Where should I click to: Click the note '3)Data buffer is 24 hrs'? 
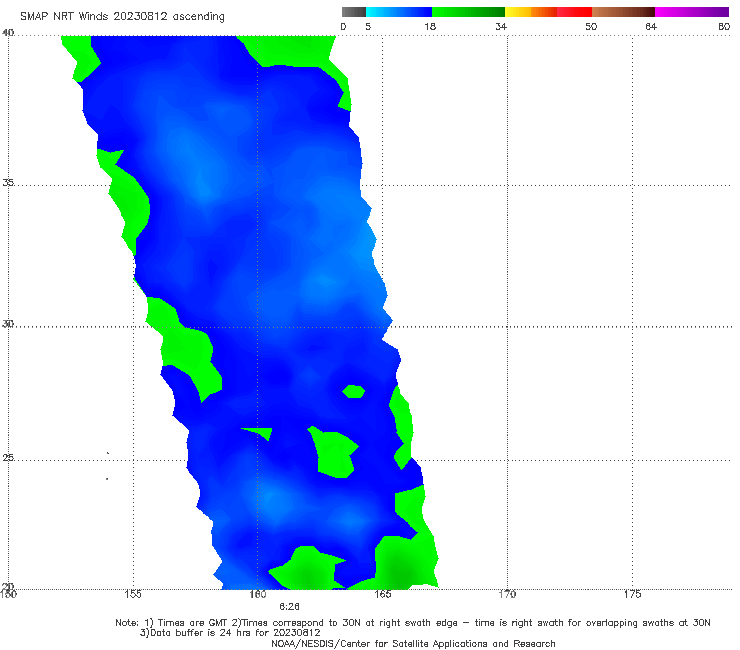click(230, 633)
